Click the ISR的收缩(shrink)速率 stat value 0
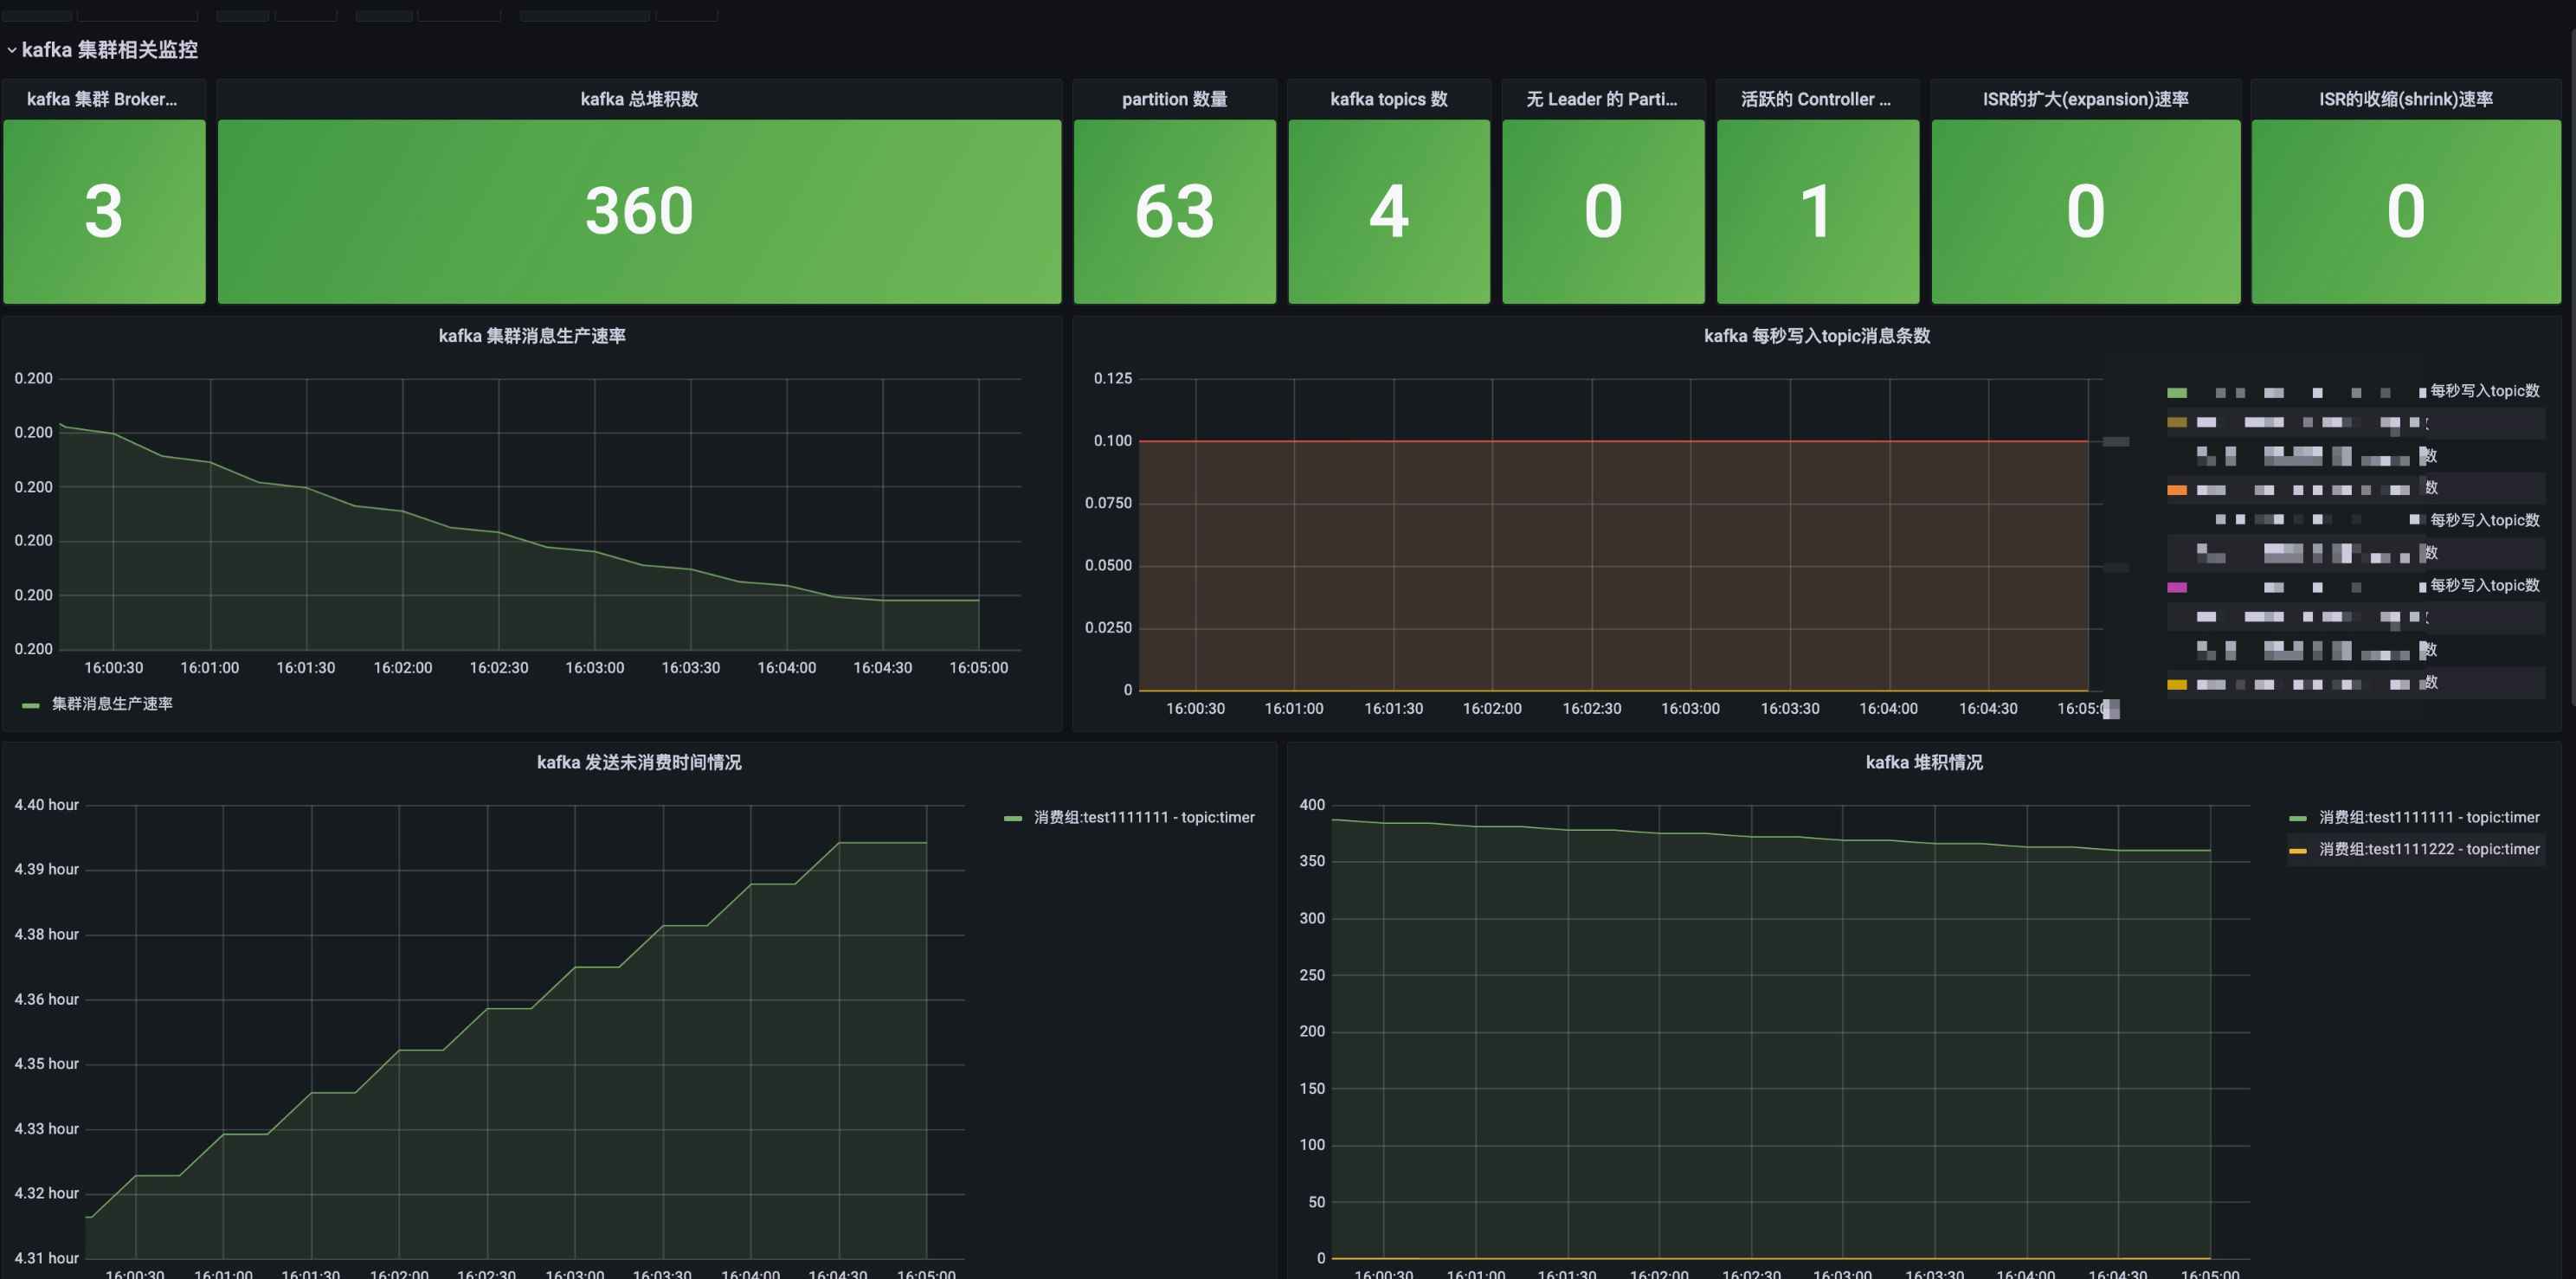 (2405, 211)
